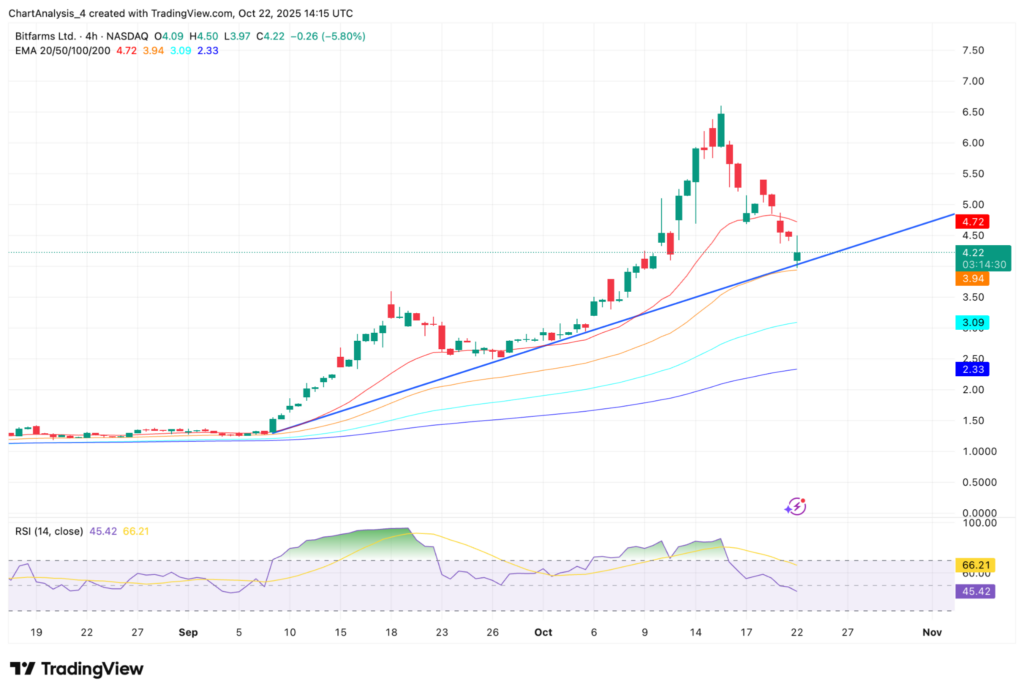Screen dimensions: 1024x694
Task: Select the blue 2.33 EMA price tag
Action: pyautogui.click(x=971, y=369)
